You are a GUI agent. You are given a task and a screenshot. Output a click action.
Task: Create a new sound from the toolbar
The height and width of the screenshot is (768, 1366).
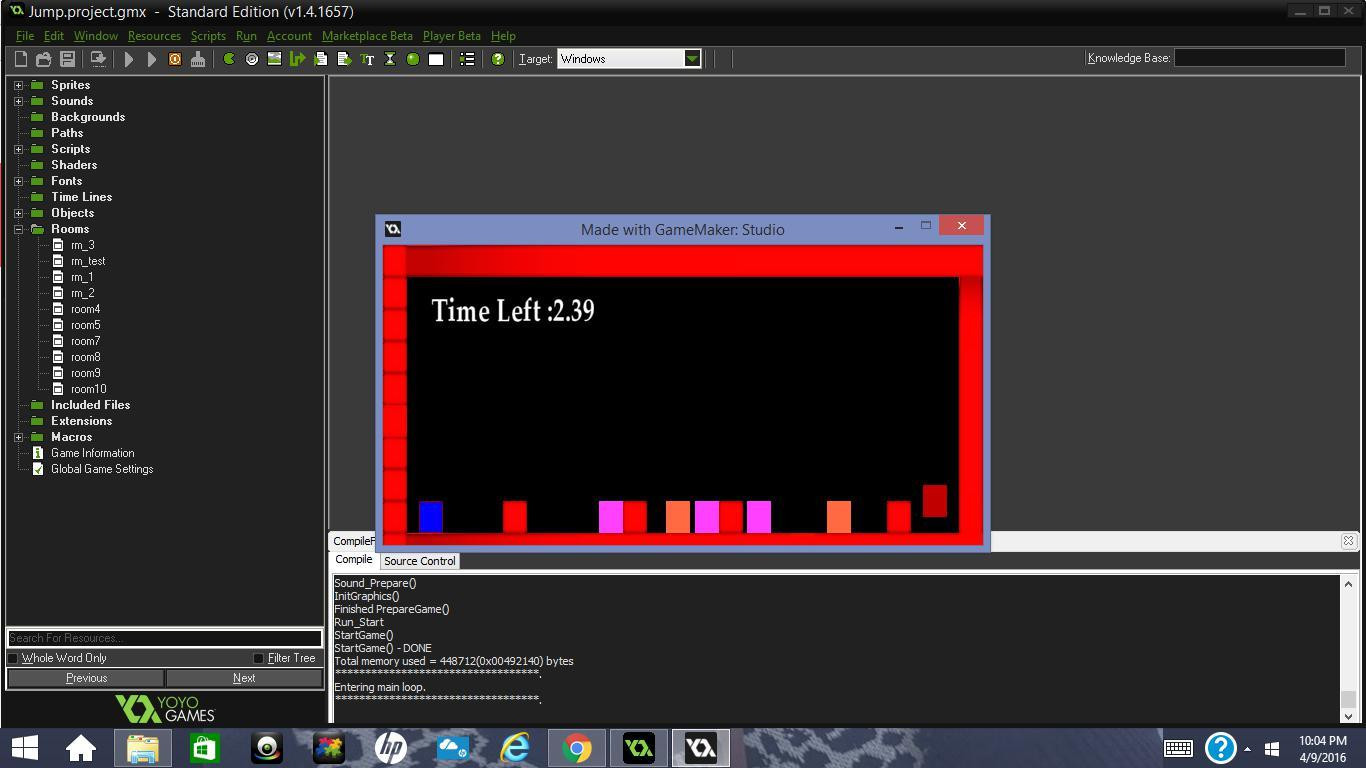pos(252,59)
